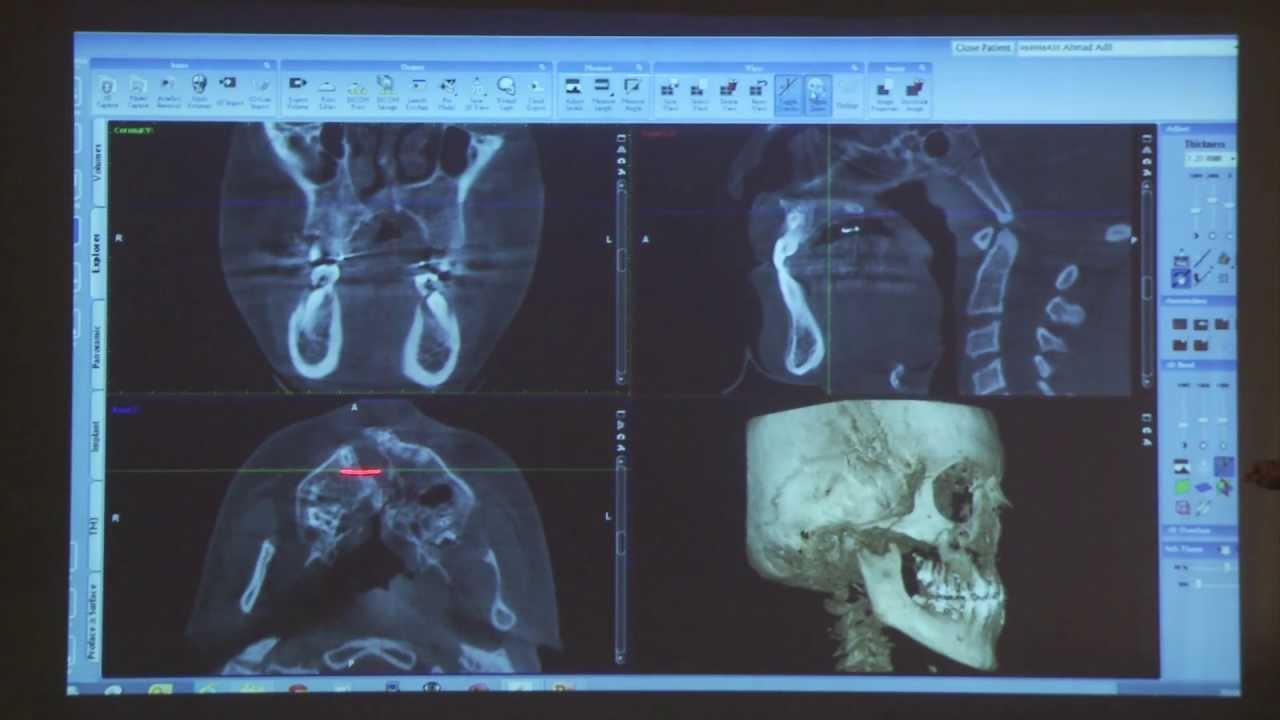This screenshot has height=720, width=1280.
Task: Switch to the Panoramic tab
Action: pos(97,345)
